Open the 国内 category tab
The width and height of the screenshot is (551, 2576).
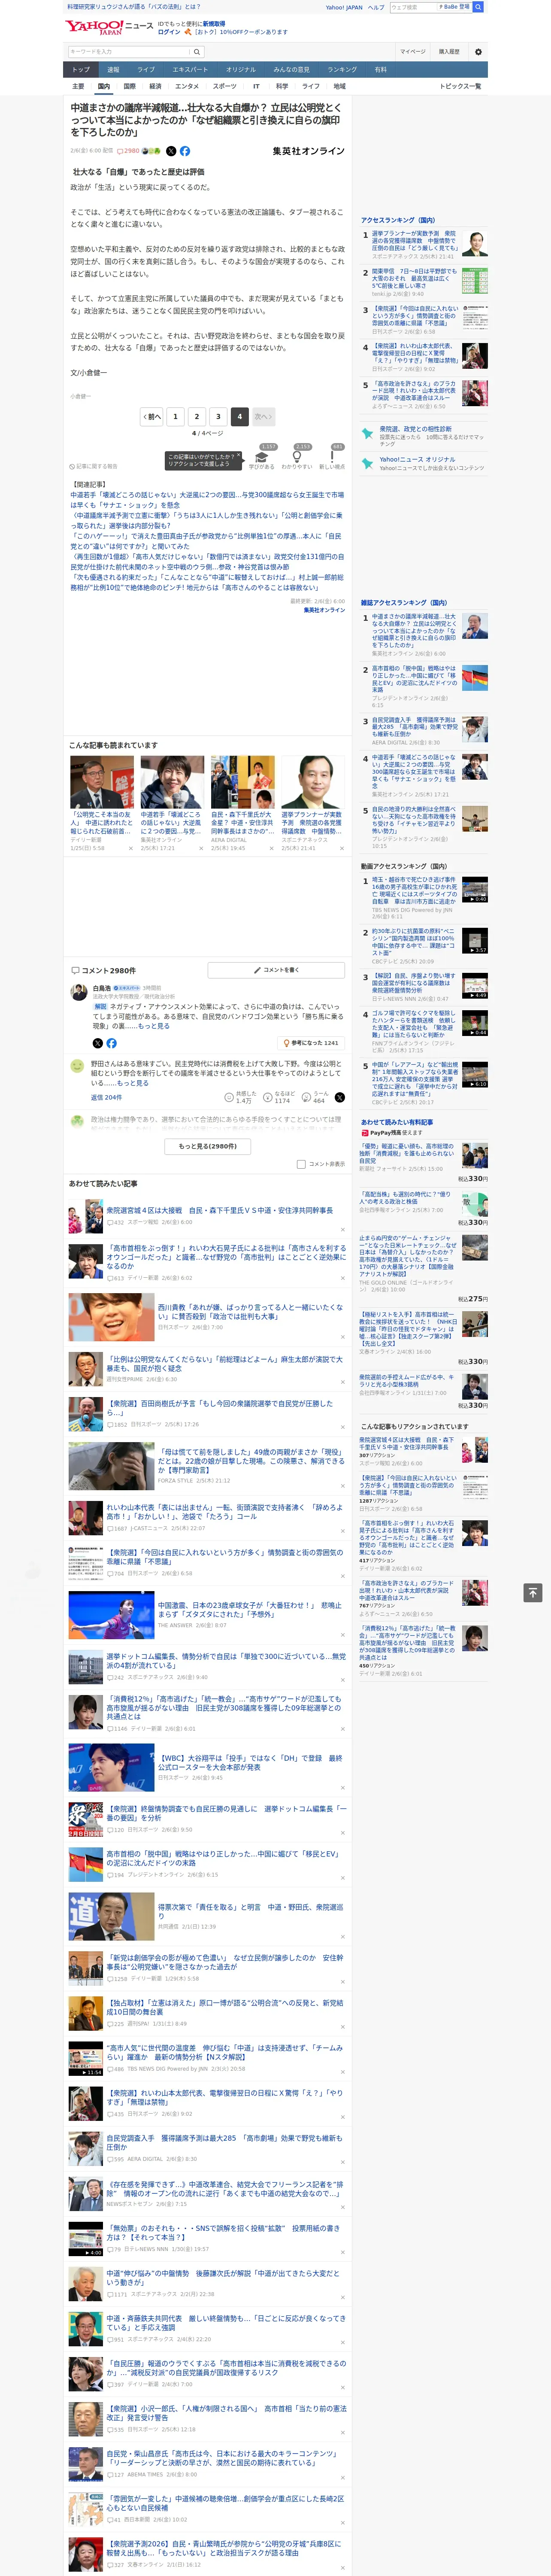[104, 86]
